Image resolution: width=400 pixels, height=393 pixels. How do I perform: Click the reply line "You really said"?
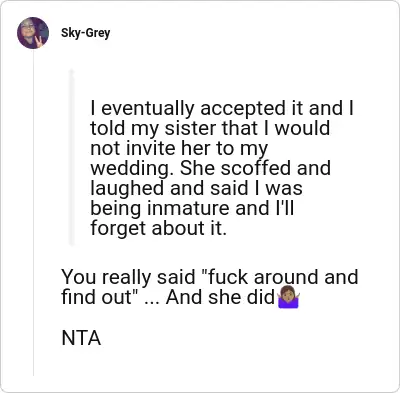click(128, 277)
